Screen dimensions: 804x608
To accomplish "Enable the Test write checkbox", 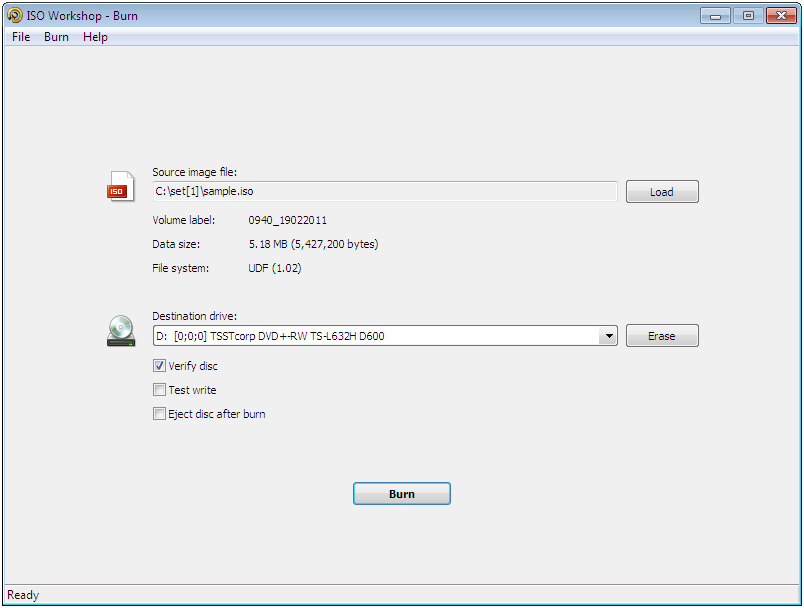I will coord(159,390).
